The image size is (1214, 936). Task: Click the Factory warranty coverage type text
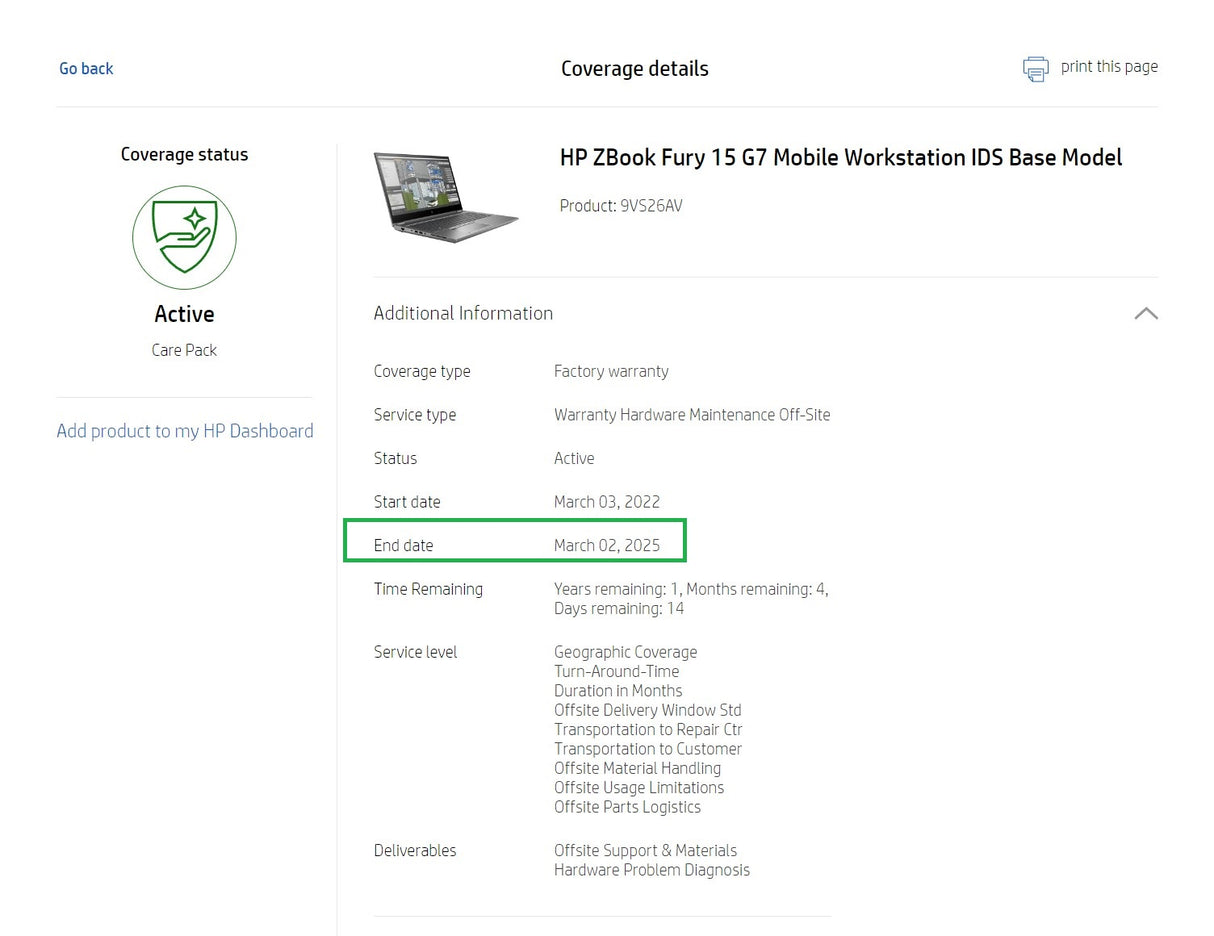coord(611,371)
